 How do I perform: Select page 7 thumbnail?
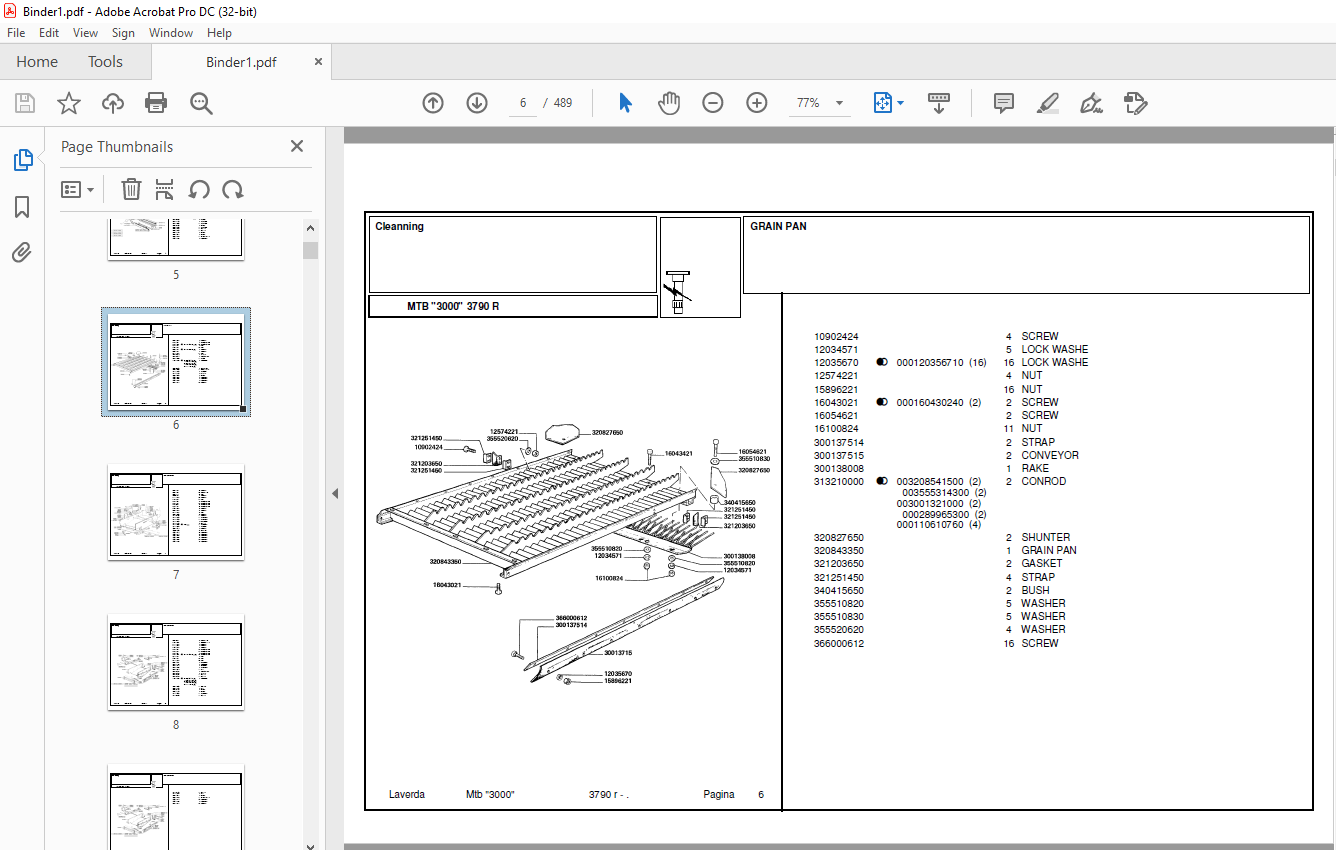176,511
